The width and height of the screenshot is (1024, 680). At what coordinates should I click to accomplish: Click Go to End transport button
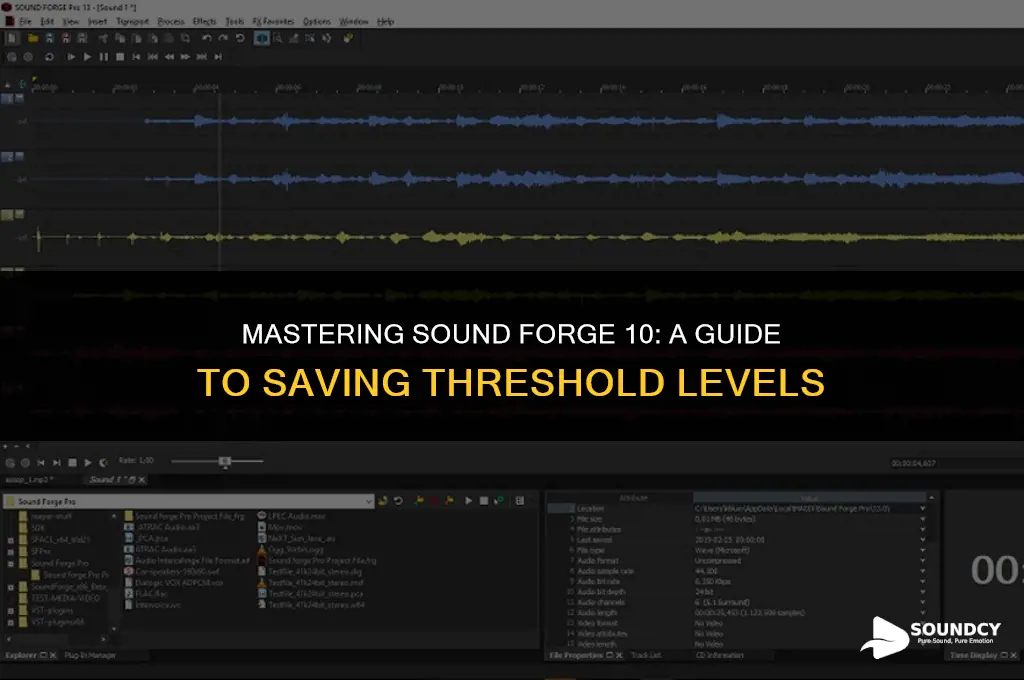(218, 57)
